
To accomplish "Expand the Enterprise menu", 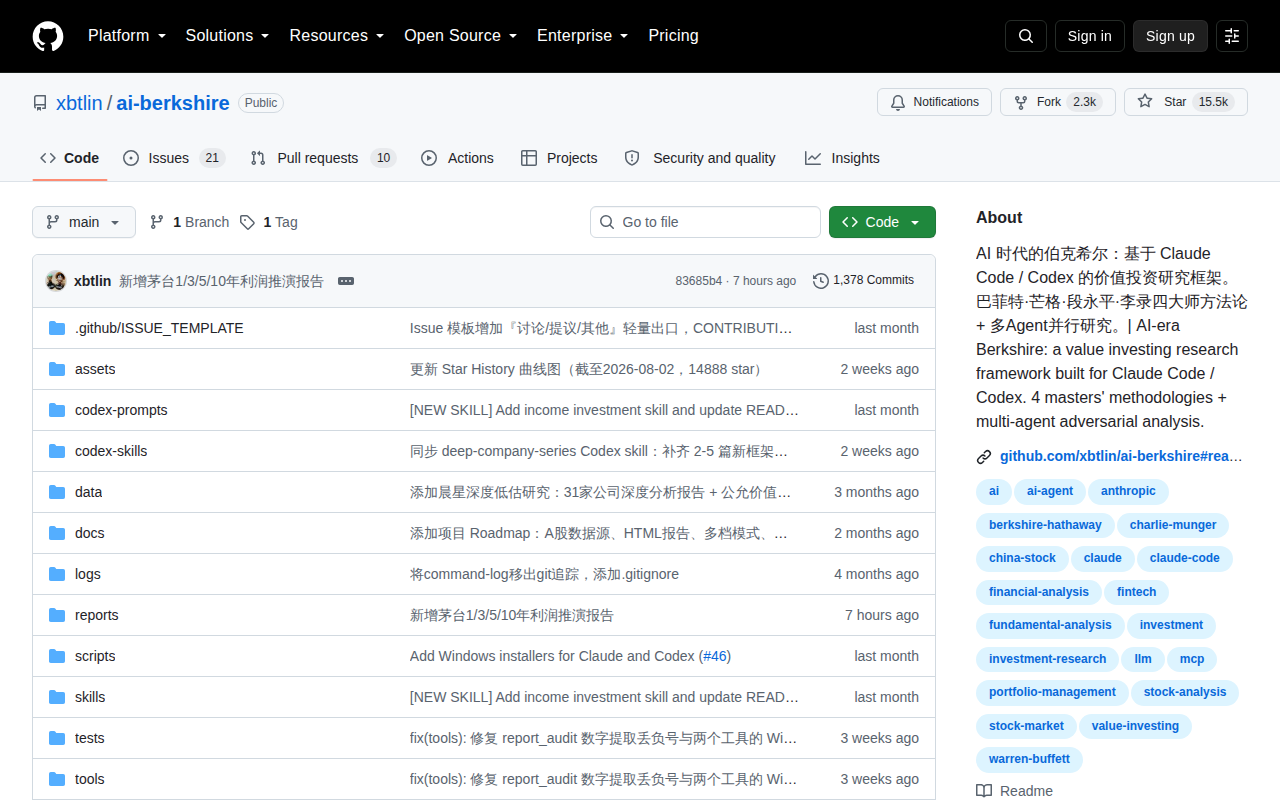I will coord(583,36).
